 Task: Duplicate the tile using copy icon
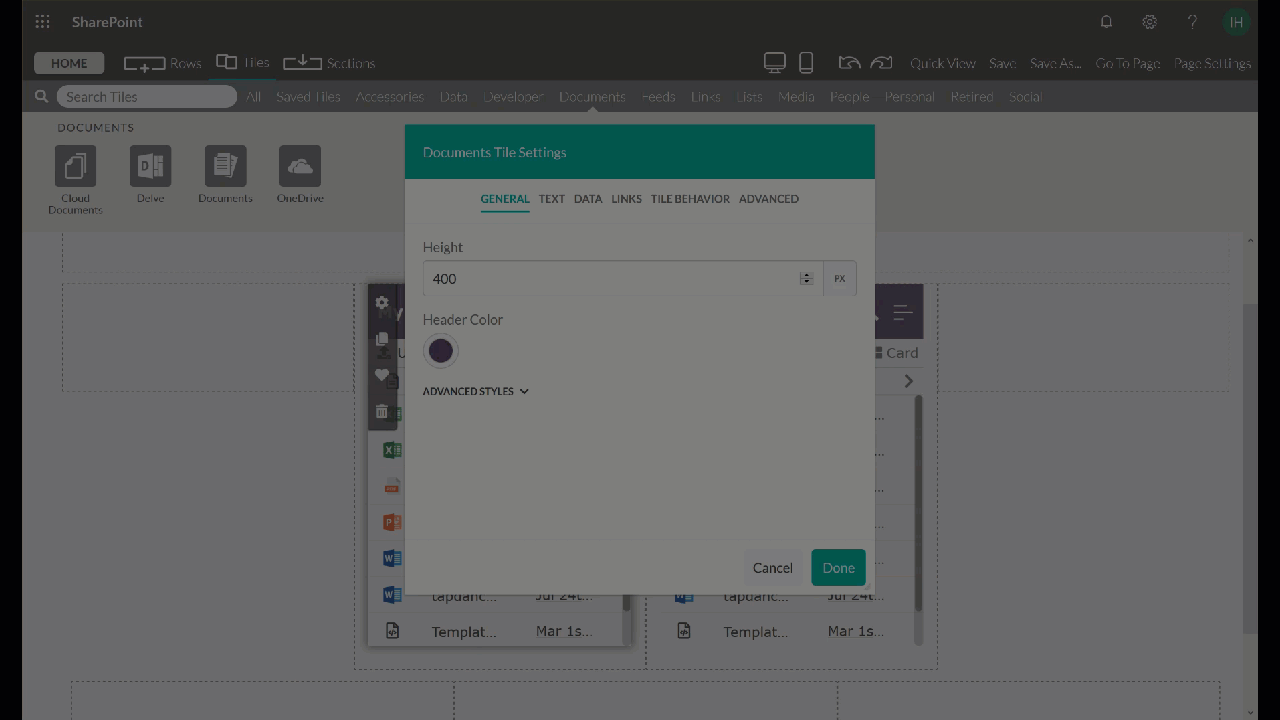(382, 339)
